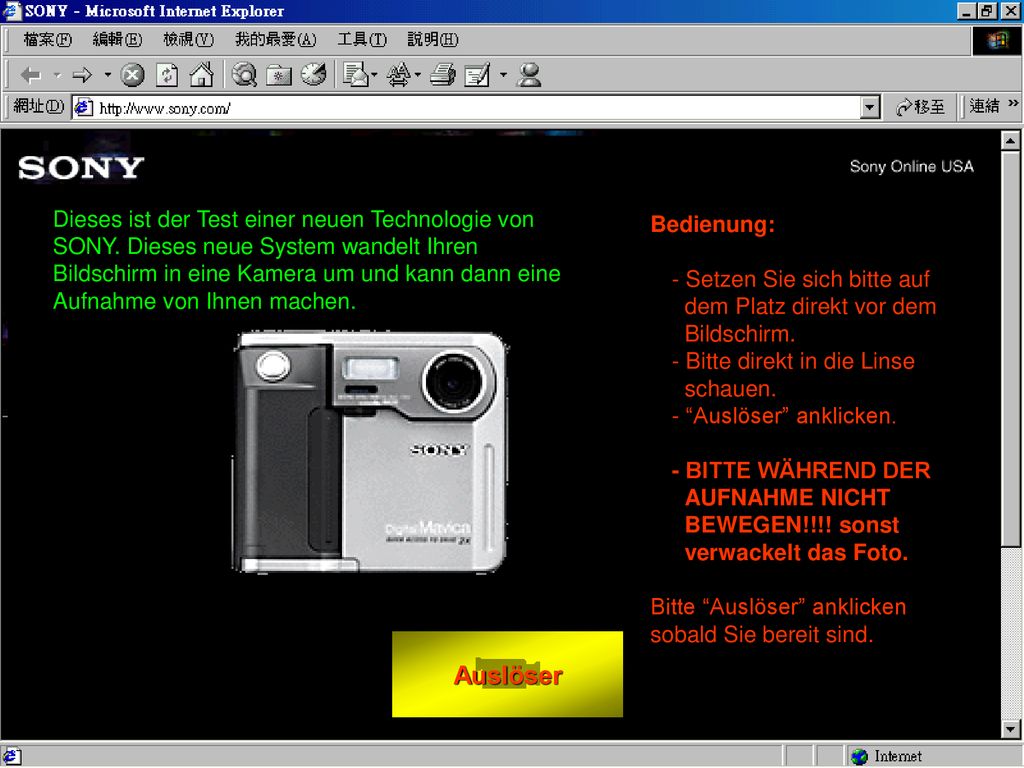Click the vertical scrollbar down arrow

click(x=1010, y=729)
